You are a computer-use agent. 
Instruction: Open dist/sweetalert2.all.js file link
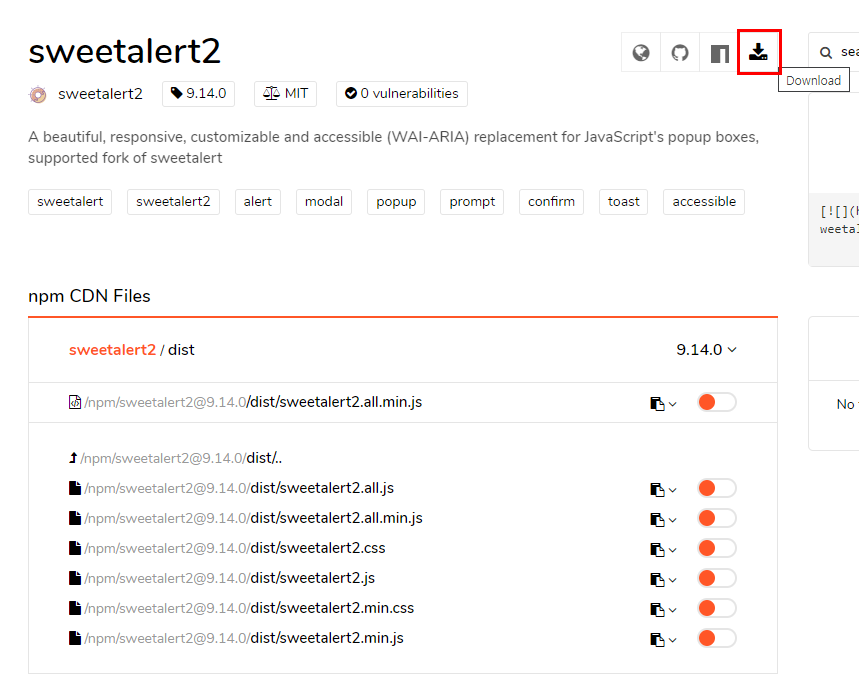pos(239,488)
